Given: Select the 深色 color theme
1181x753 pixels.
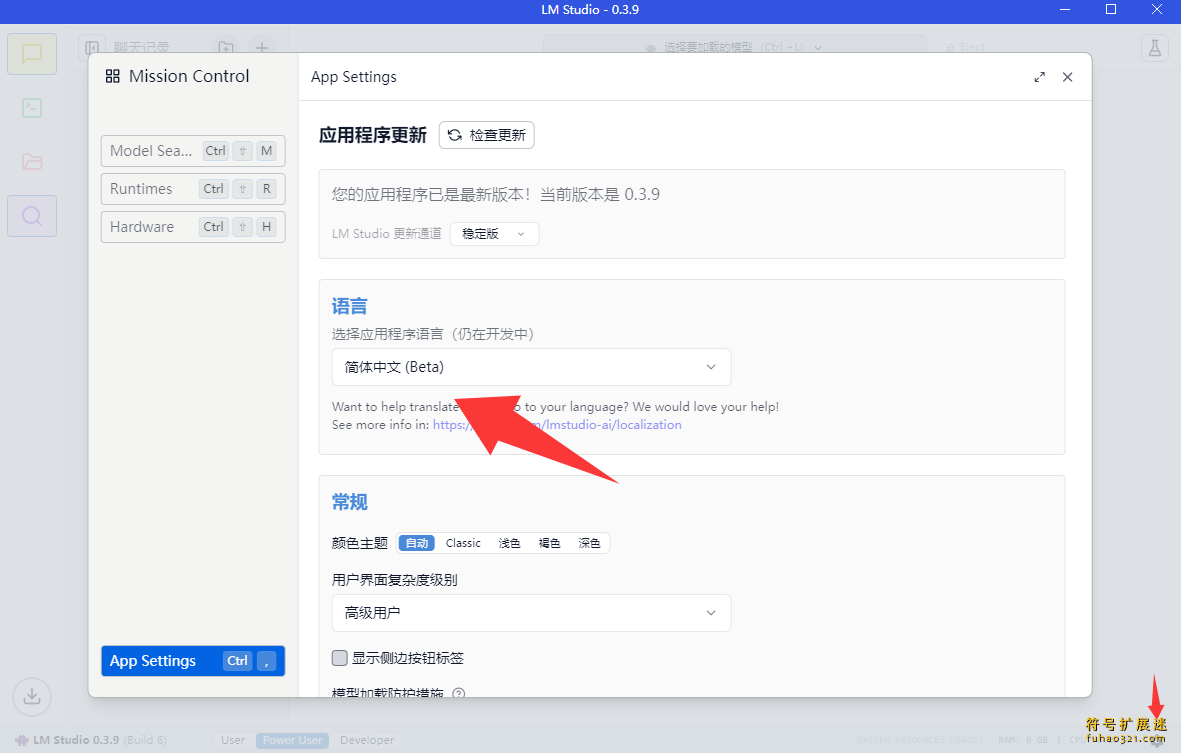Looking at the screenshot, I should [589, 543].
